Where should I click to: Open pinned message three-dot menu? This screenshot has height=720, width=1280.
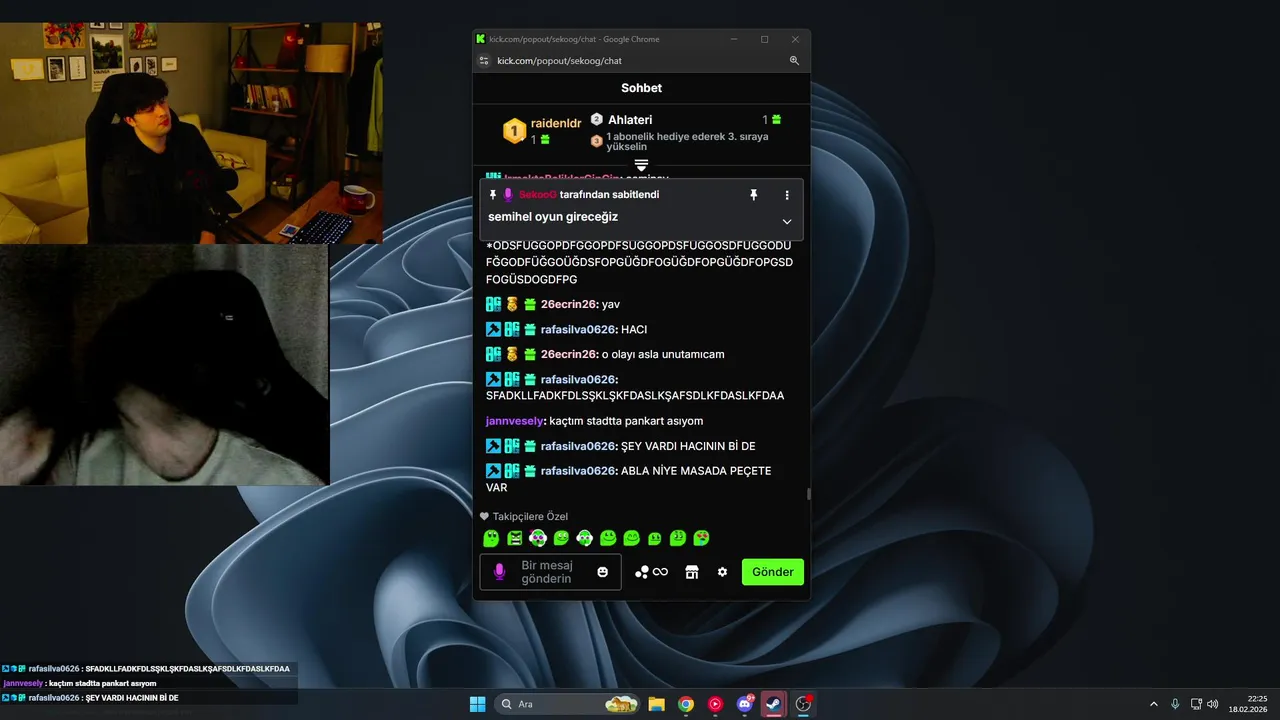[x=787, y=195]
